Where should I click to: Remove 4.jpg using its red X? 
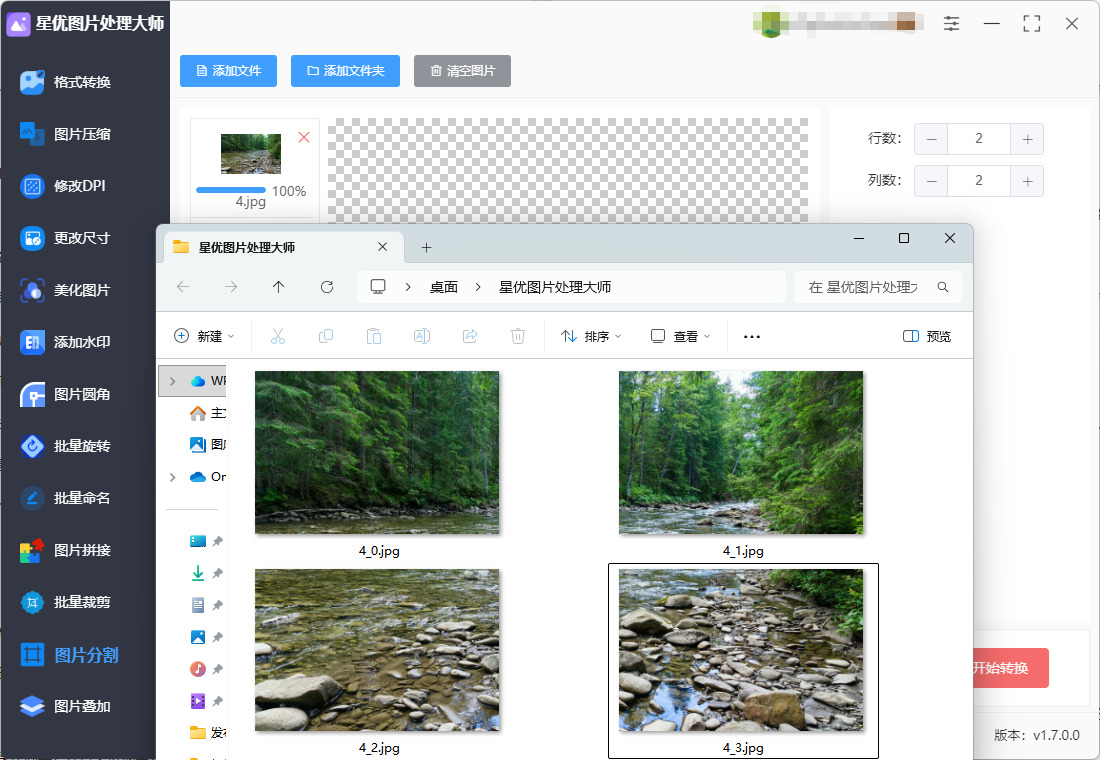pos(304,137)
